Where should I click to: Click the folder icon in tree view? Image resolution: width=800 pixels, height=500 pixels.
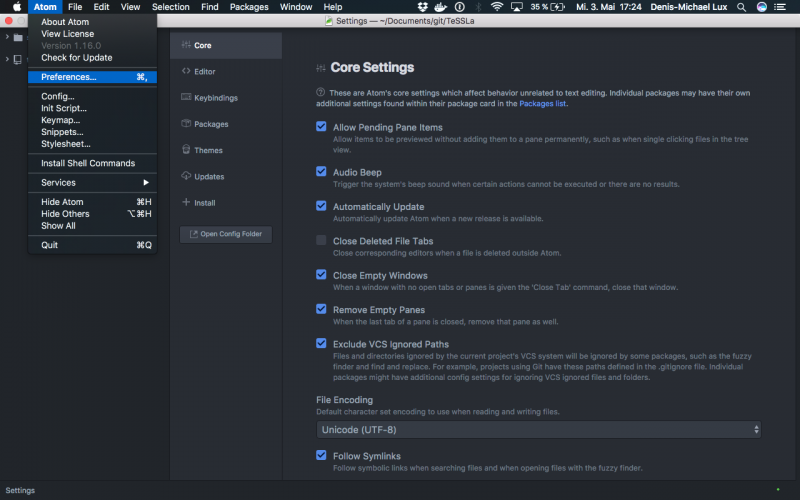tap(18, 37)
